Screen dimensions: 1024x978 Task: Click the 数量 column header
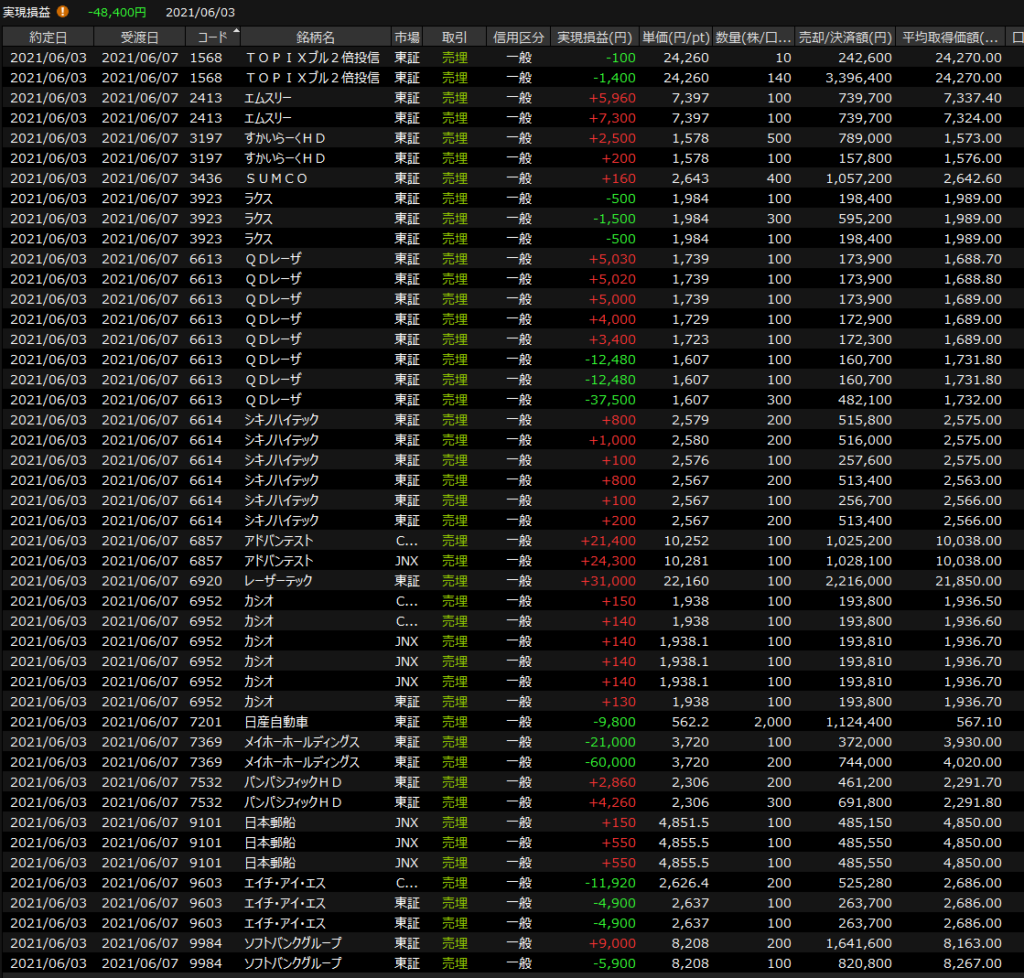(x=754, y=37)
